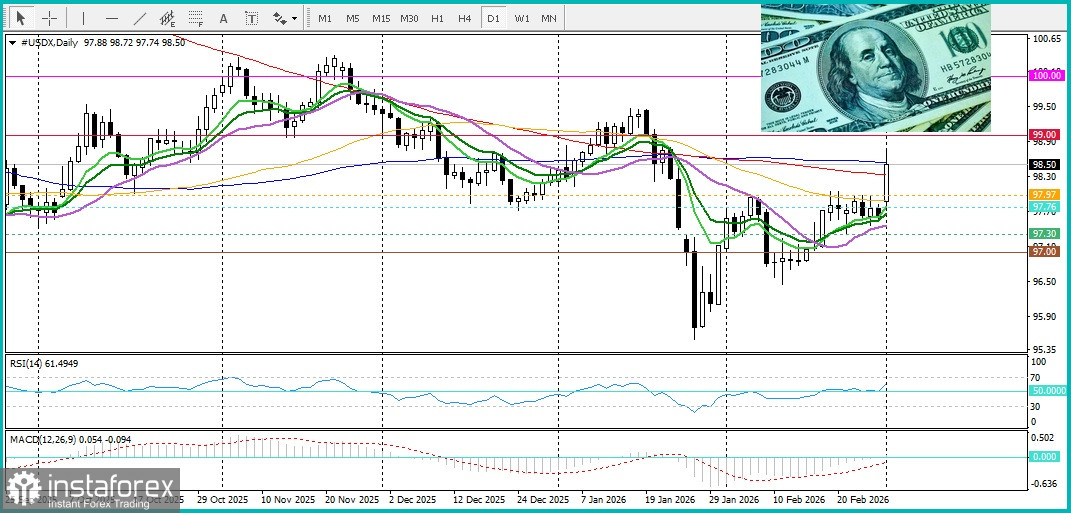Viewport: 1071px width, 513px height.
Task: Pick the horizontal line drawing tool
Action: pos(111,18)
